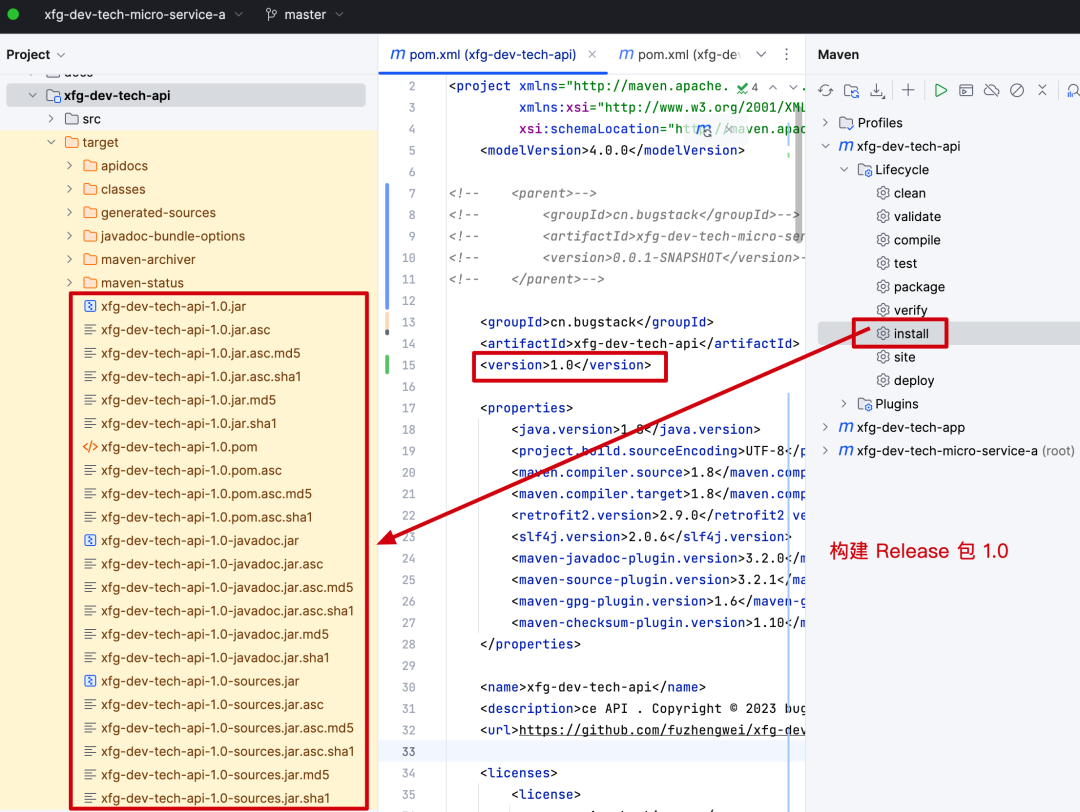Viewport: 1080px width, 812px height.
Task: Place caret in version 1.0 code line
Action: pyautogui.click(x=565, y=365)
